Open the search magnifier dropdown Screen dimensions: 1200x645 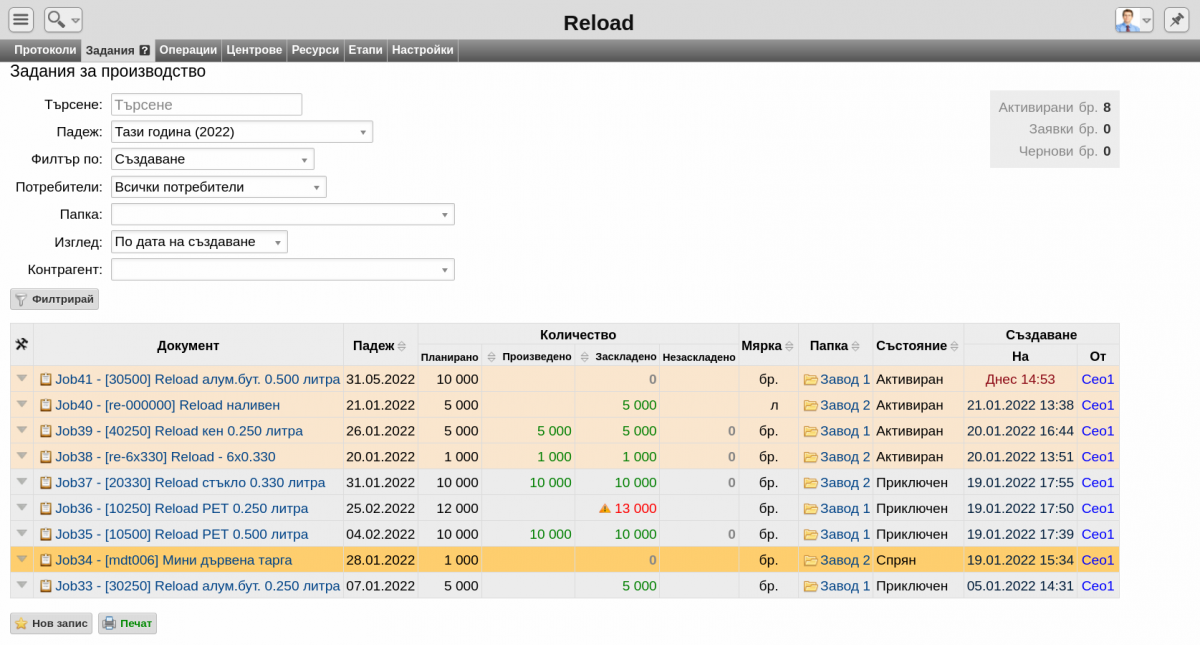click(63, 20)
